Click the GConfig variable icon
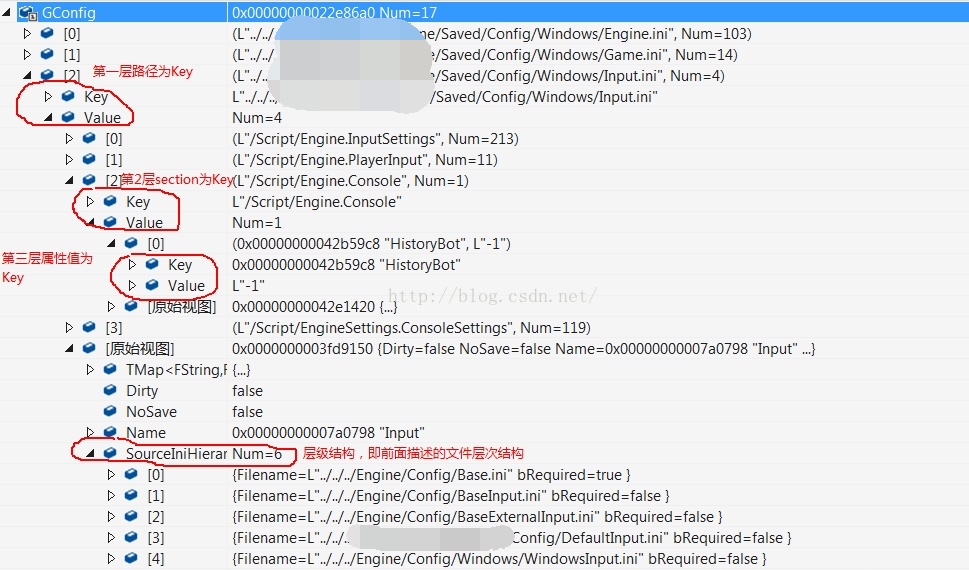The height and width of the screenshot is (570, 969). pos(28,12)
